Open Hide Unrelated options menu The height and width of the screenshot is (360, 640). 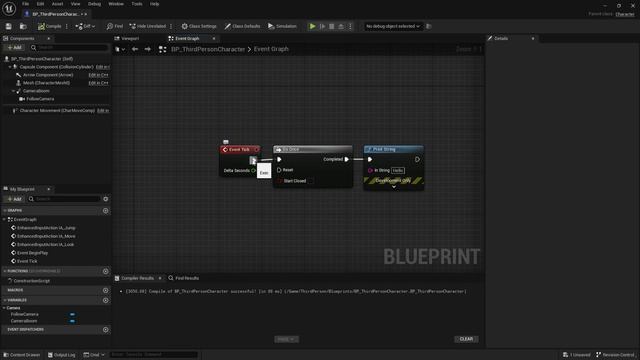click(171, 26)
